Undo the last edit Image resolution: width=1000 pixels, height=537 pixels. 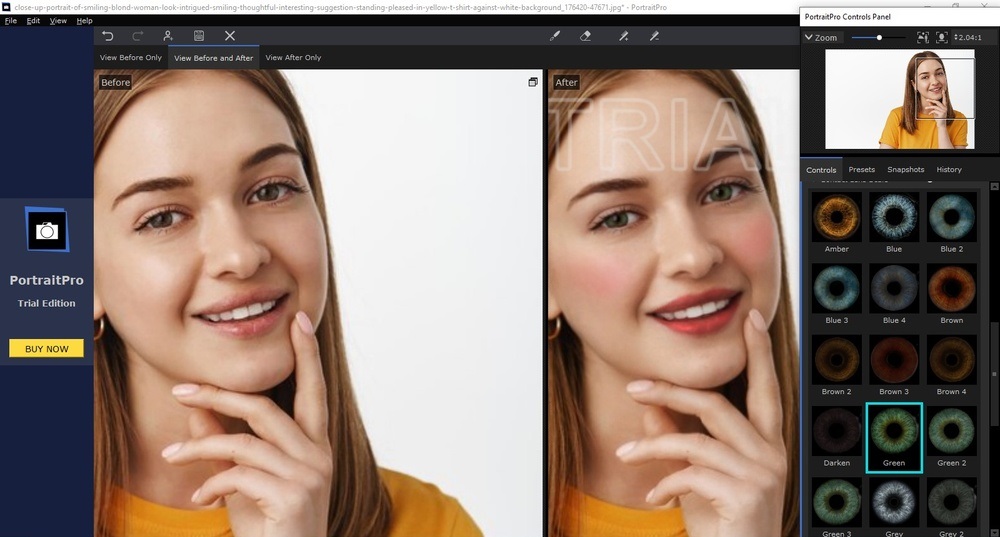(x=108, y=36)
